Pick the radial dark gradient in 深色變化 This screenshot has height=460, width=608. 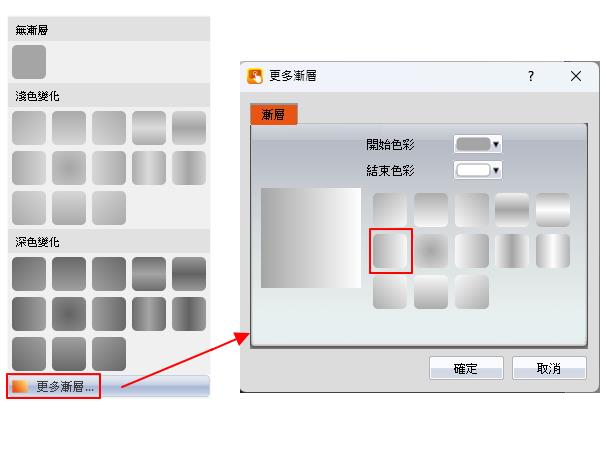[x=69, y=314]
